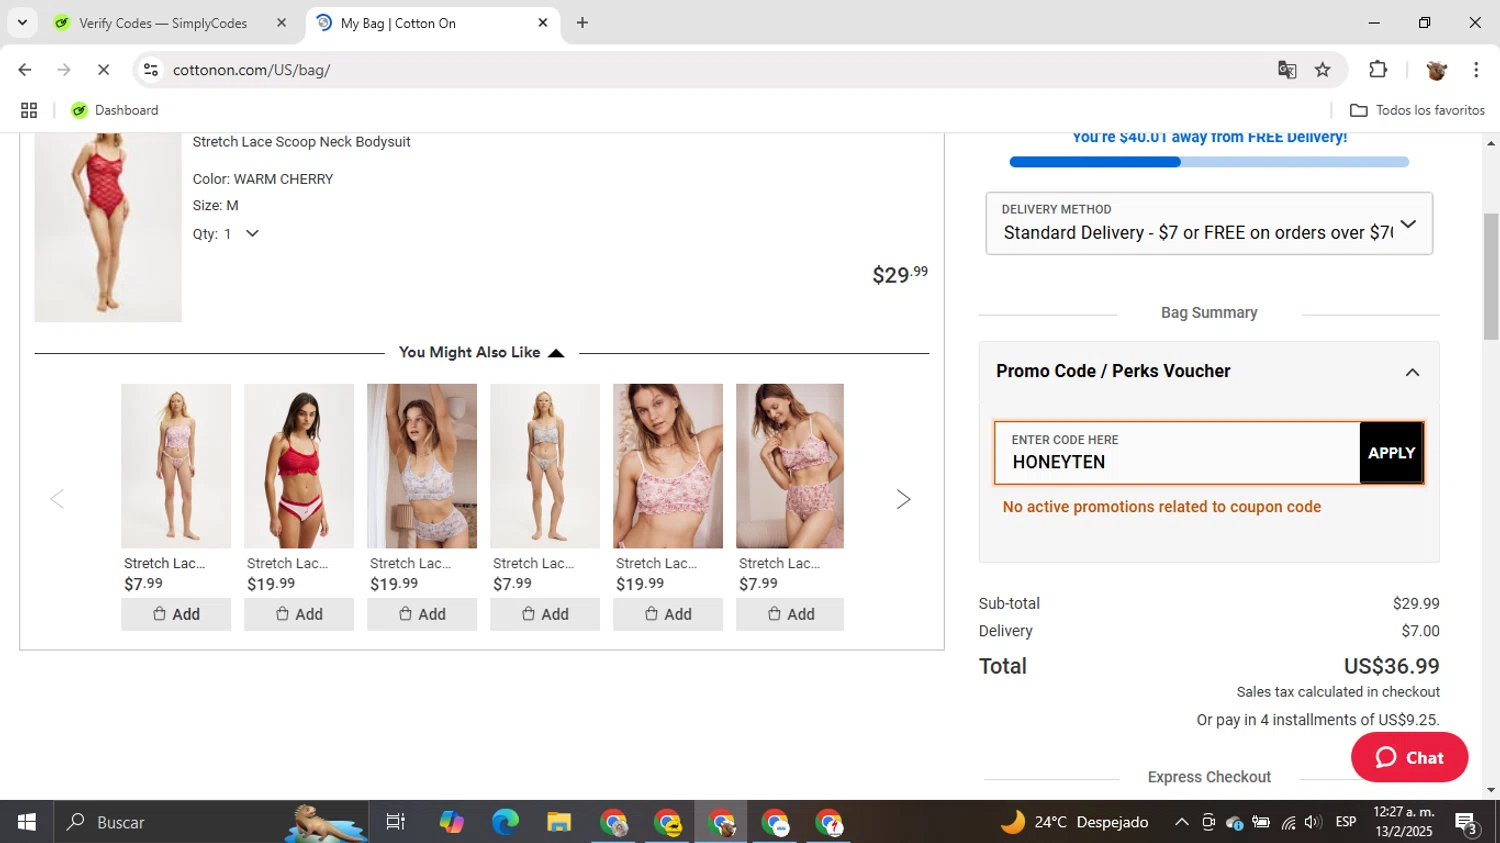Show hidden system tray icons
Screen dimensions: 1500x843
click(x=1181, y=822)
